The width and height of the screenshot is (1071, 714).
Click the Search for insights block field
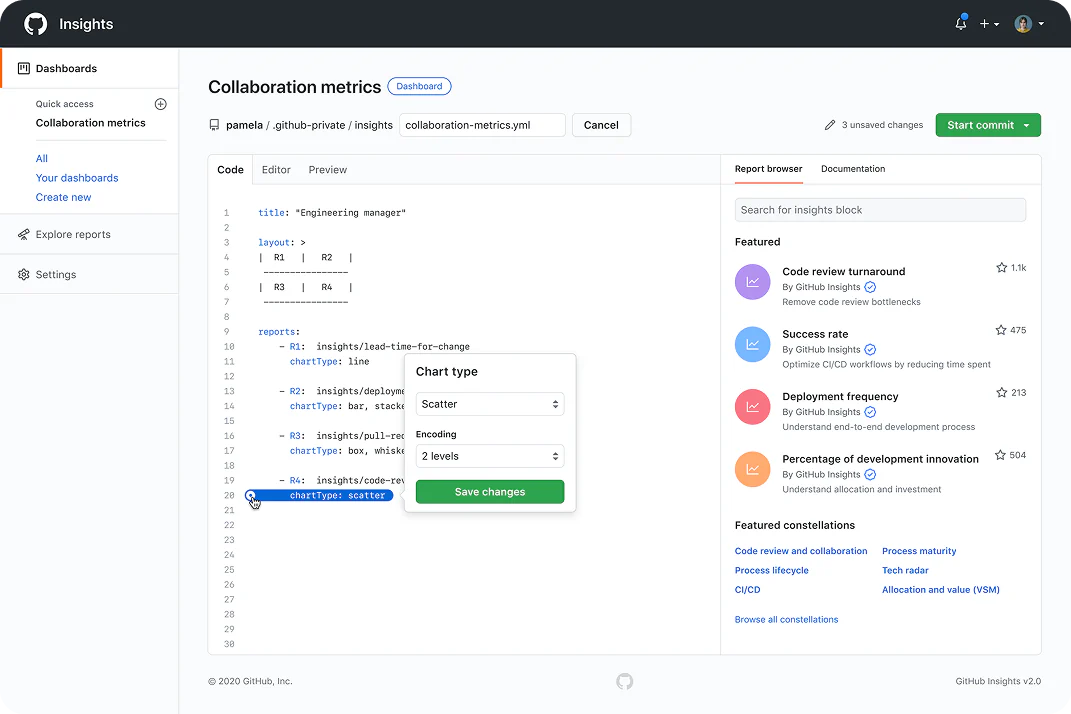tap(880, 210)
